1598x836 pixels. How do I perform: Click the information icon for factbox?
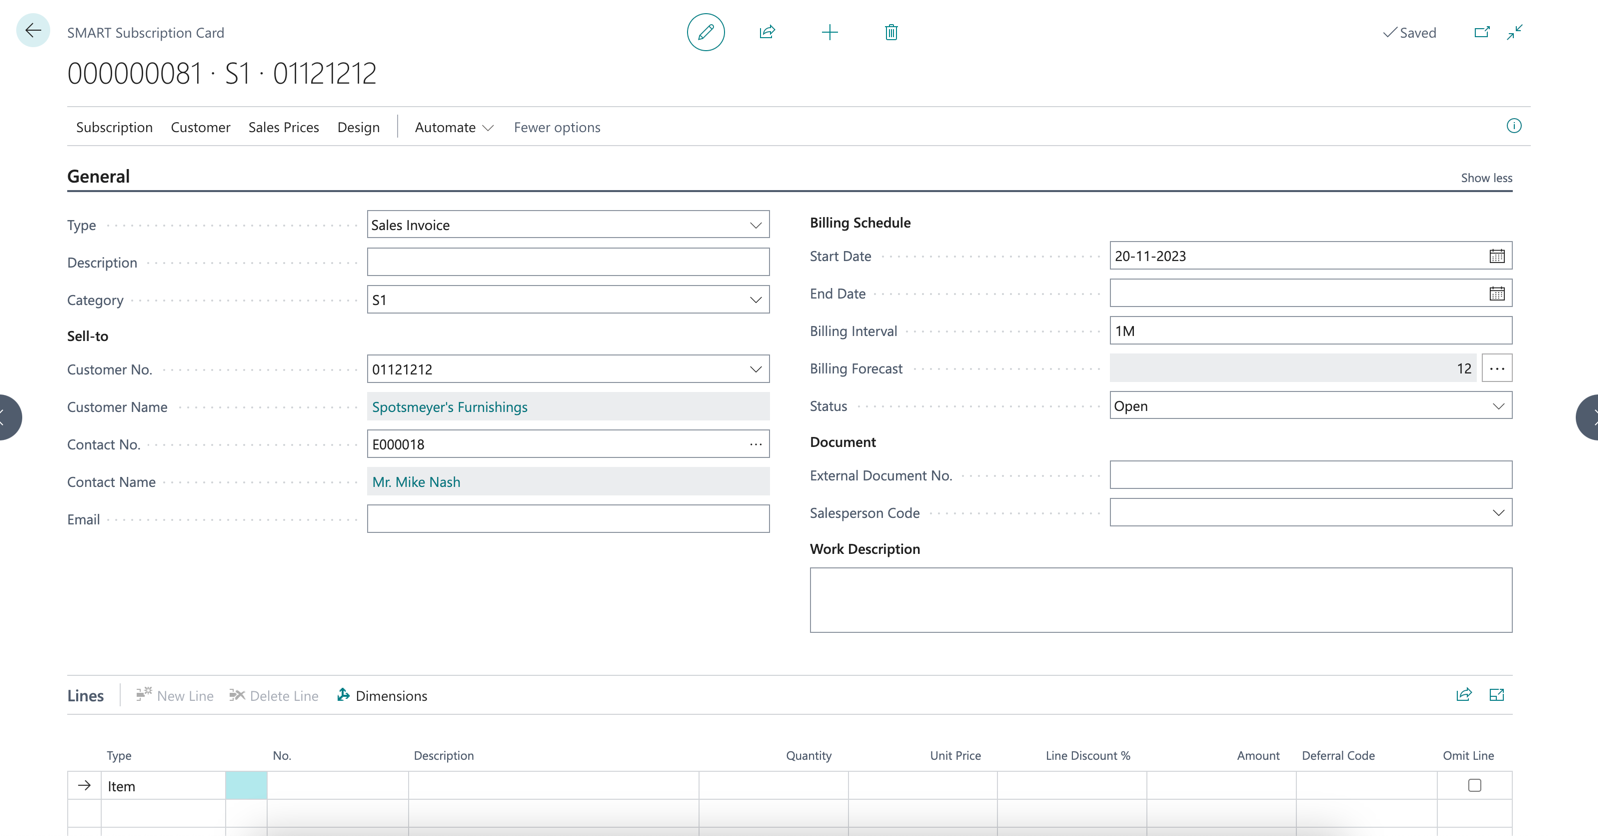[x=1513, y=126]
